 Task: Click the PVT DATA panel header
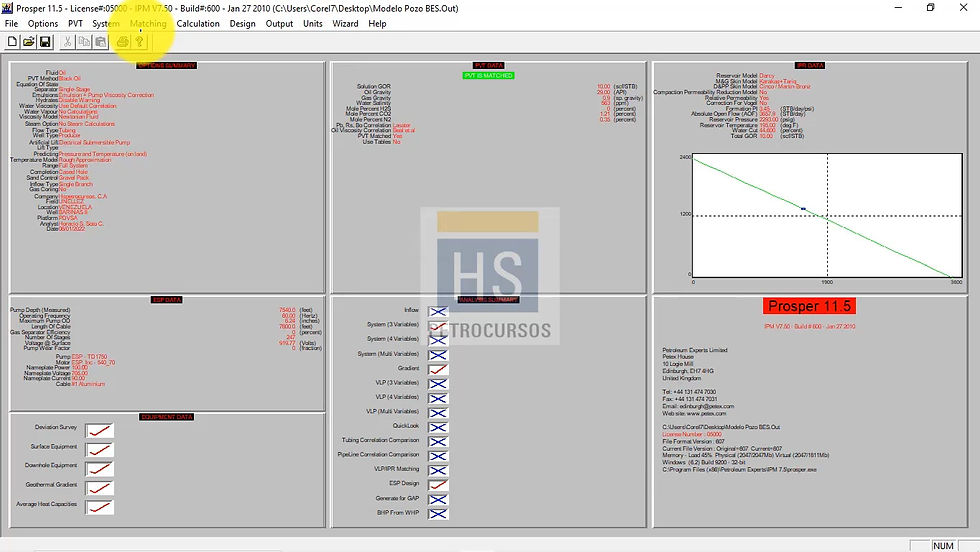click(x=489, y=66)
